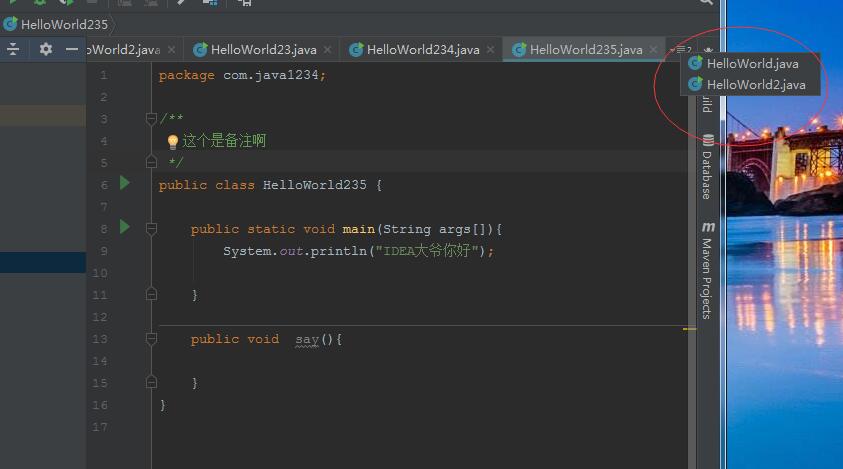Open the Database tool window
Screen dimensions: 843x469
(x=707, y=166)
